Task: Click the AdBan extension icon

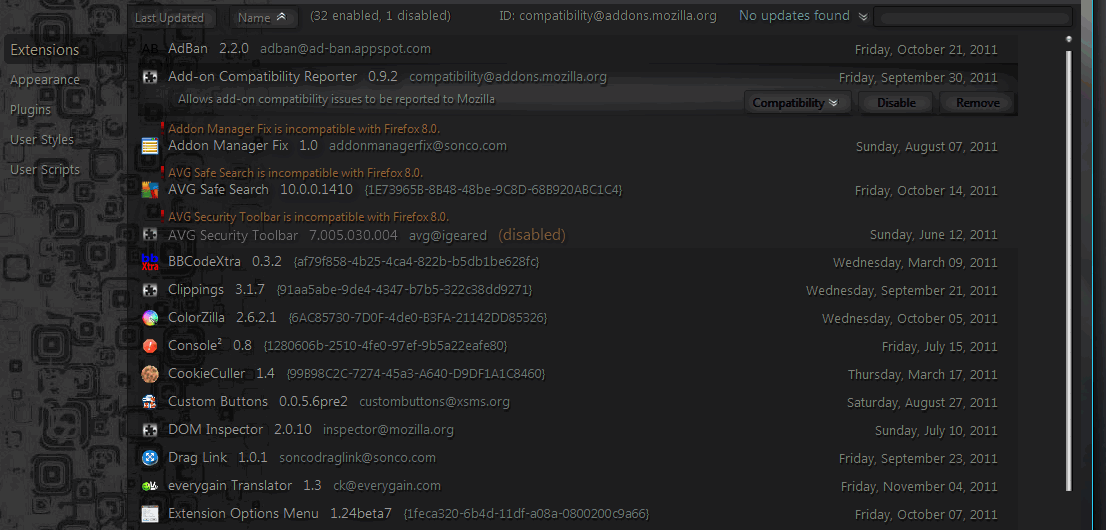Action: [150, 49]
